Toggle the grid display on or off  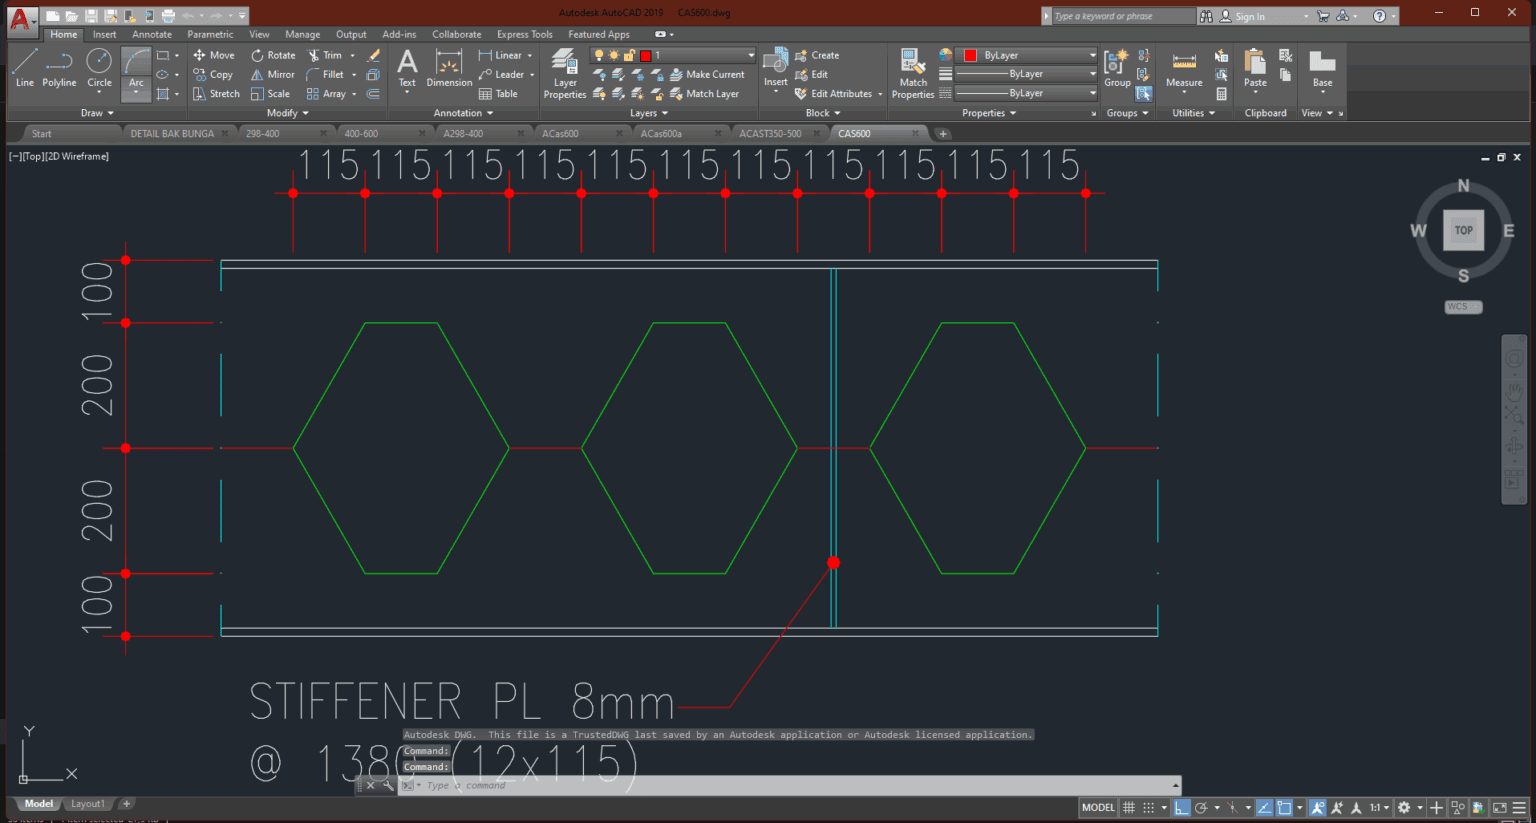coord(1128,807)
